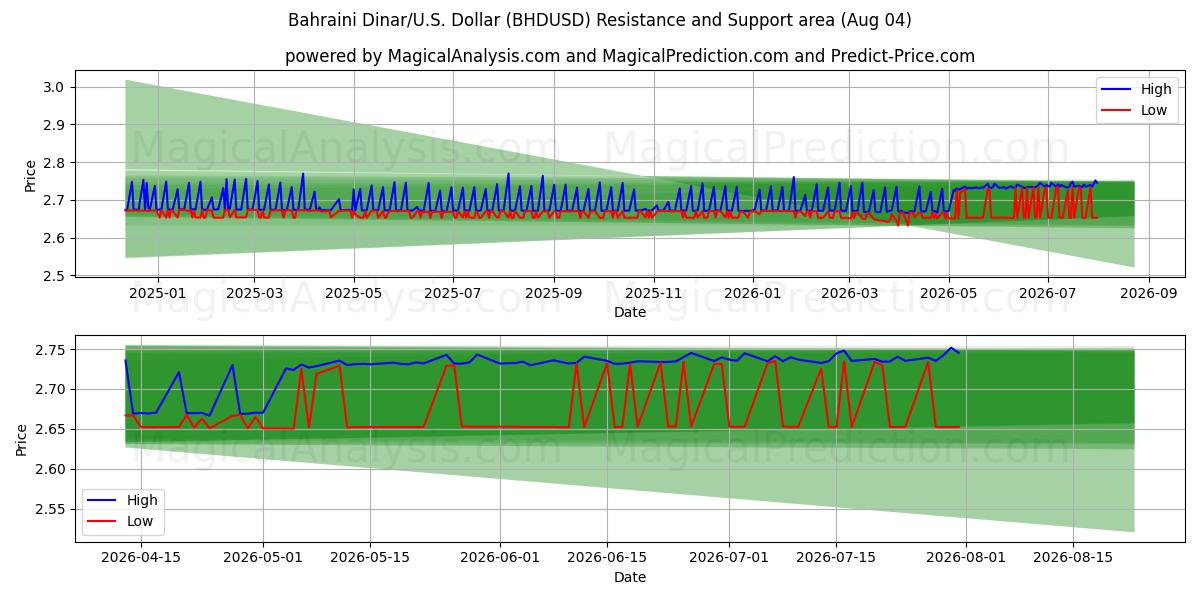Click the bottom chart 'Date' axis label
Viewport: 1200px width, 600px height.
(630, 577)
